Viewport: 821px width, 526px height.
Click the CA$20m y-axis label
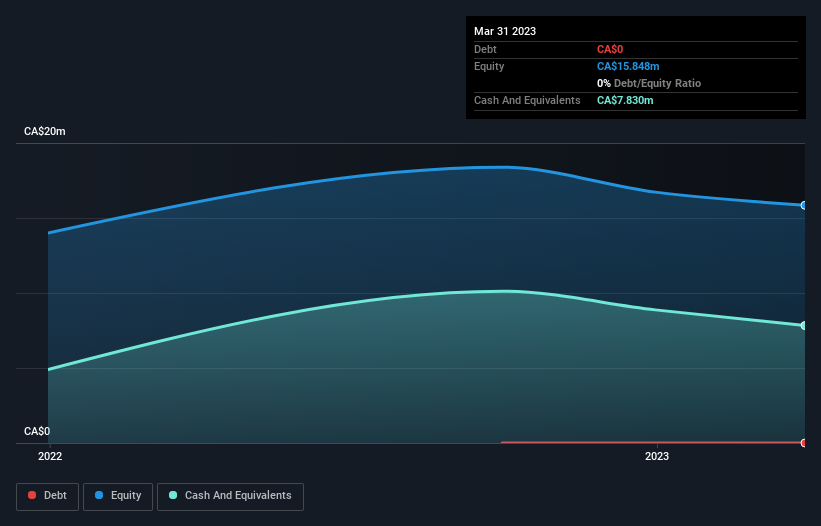pyautogui.click(x=45, y=131)
